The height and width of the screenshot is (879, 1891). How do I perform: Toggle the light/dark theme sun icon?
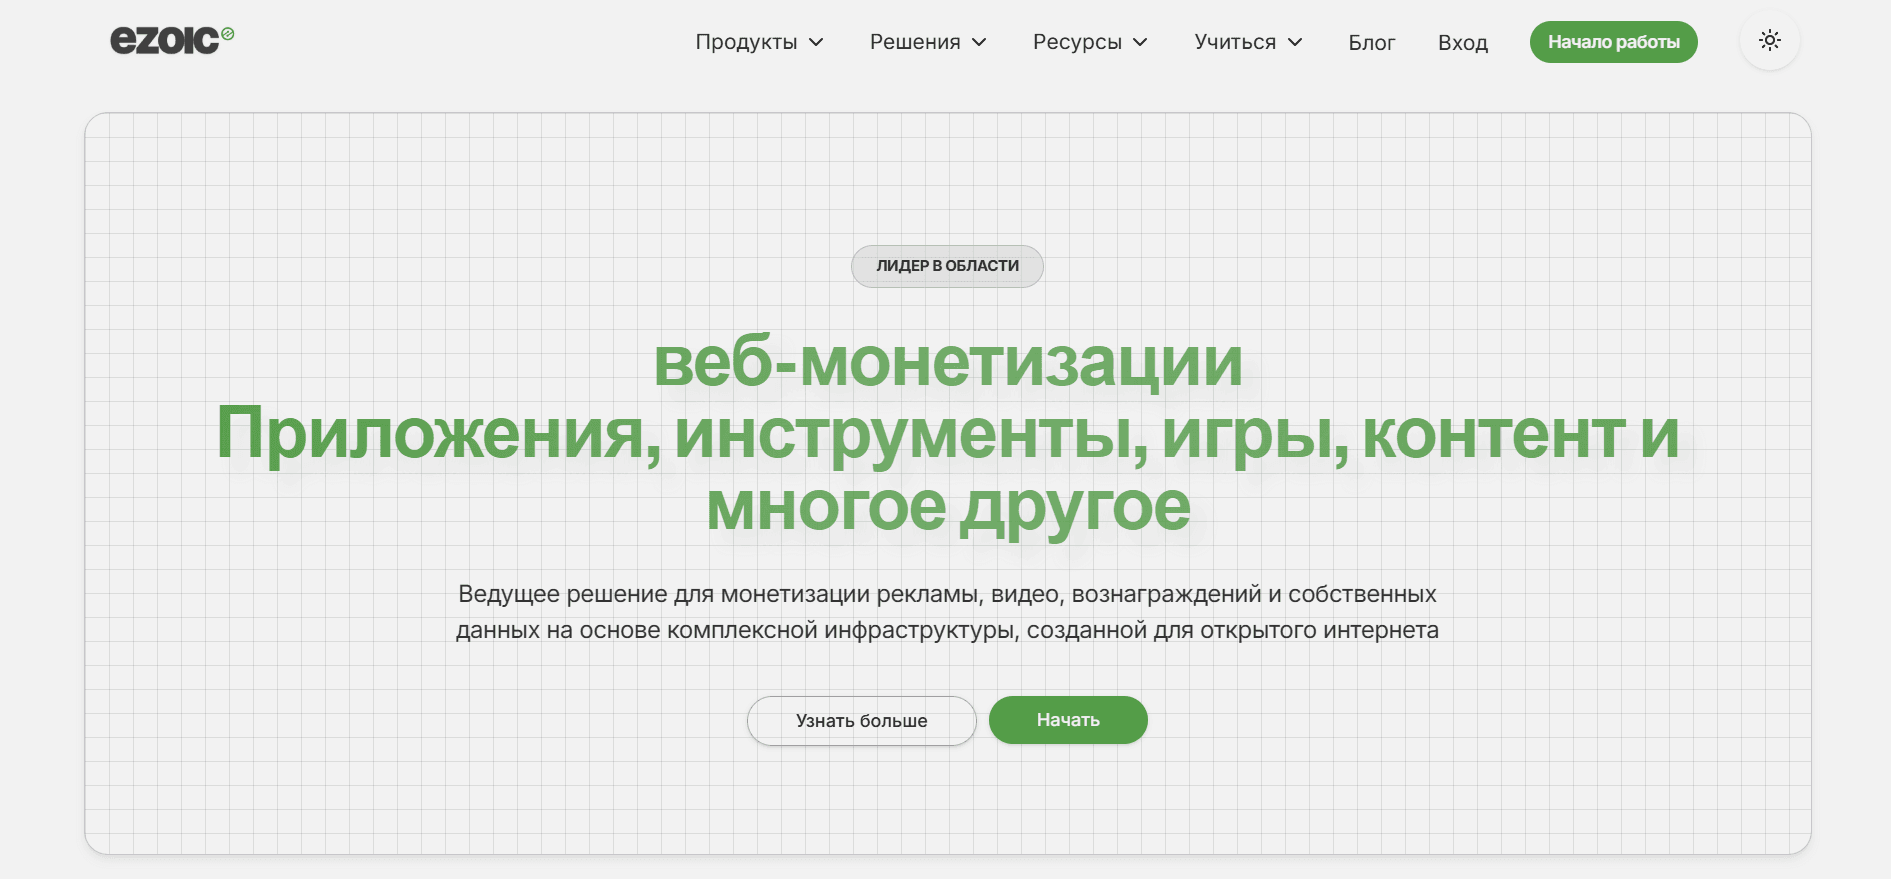point(1769,41)
